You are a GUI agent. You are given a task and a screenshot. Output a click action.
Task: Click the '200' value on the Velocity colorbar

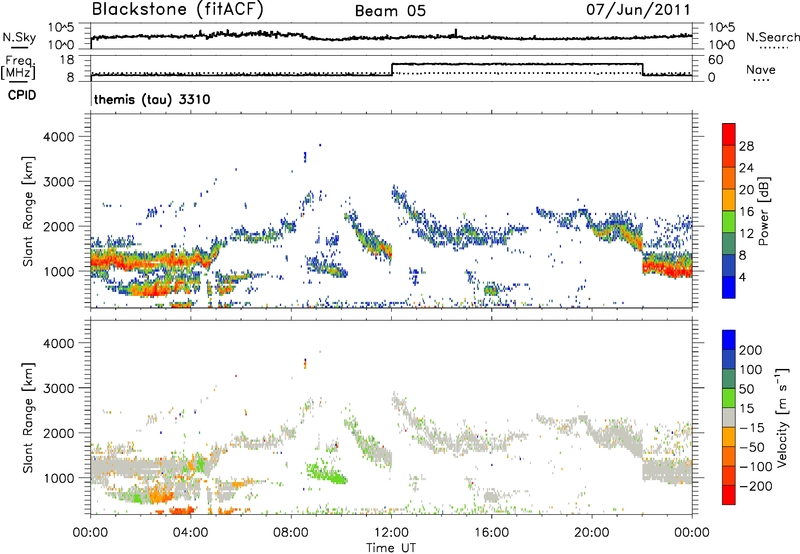[x=751, y=350]
